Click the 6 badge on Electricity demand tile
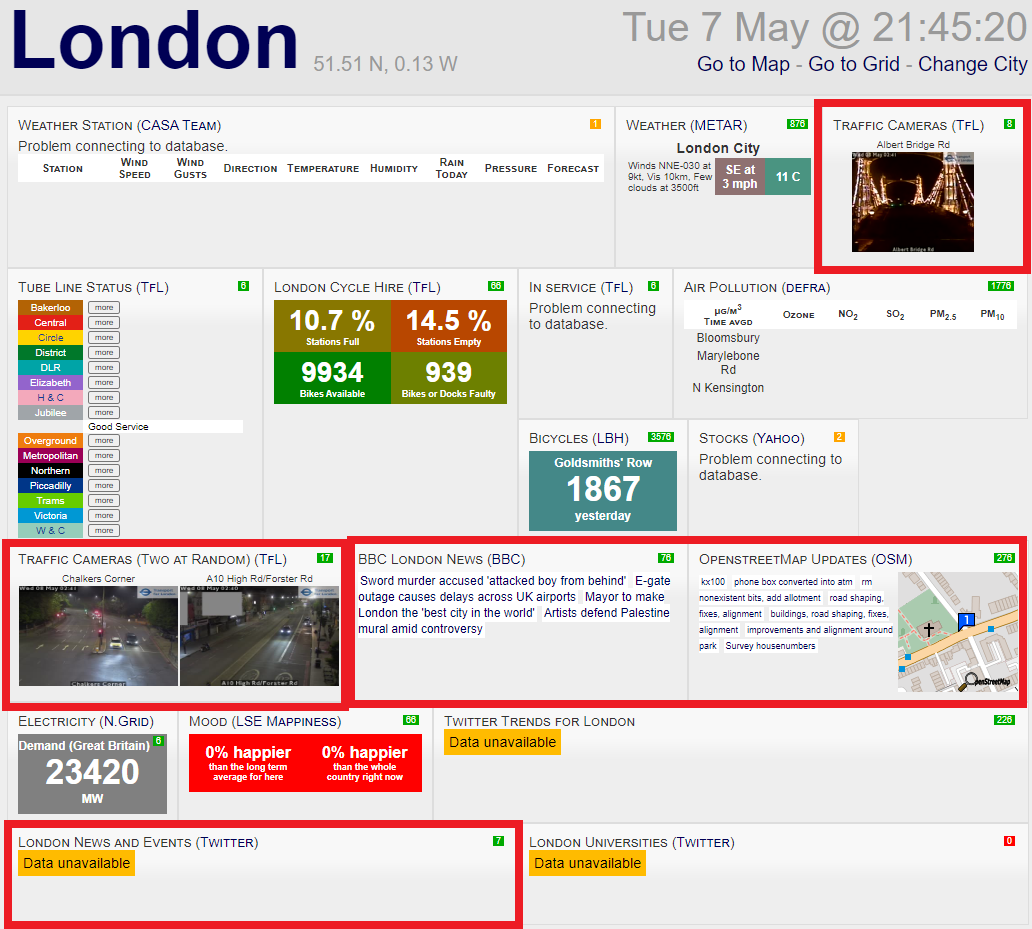 (x=158, y=741)
